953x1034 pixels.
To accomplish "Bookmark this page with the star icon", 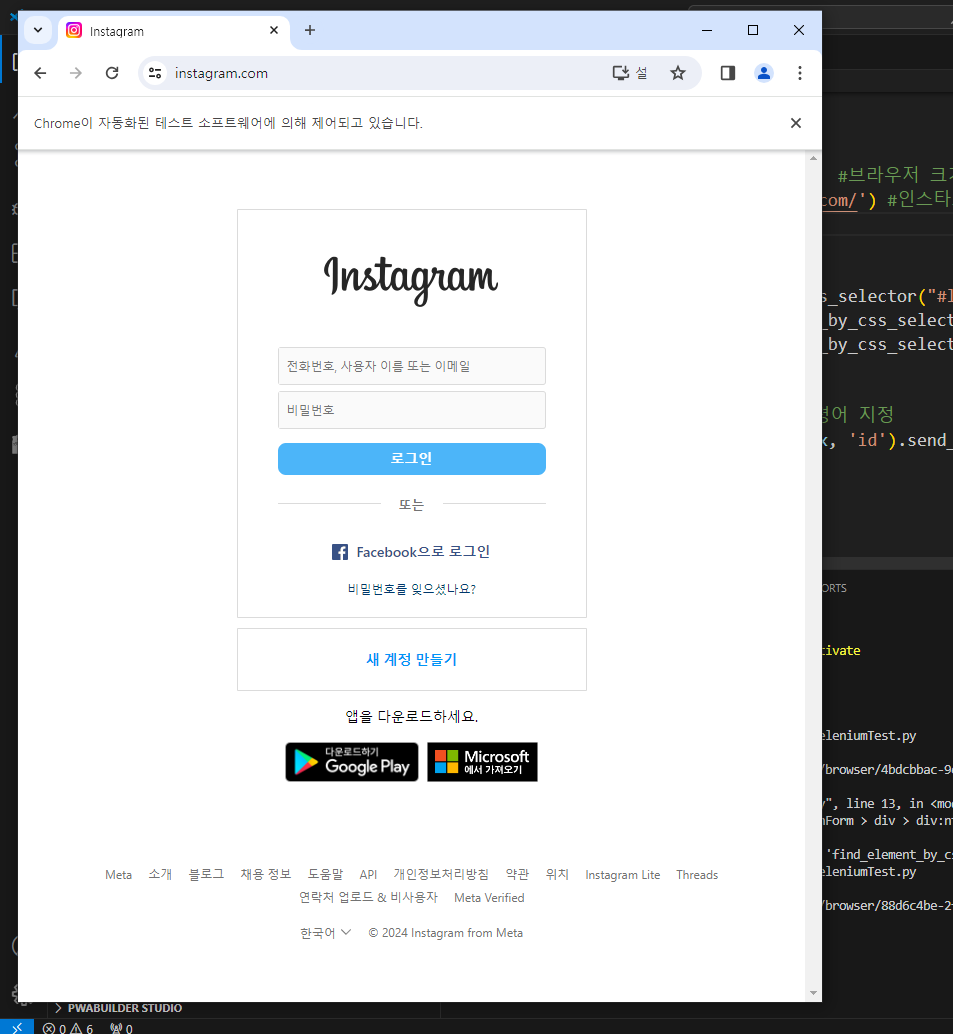I will (677, 73).
